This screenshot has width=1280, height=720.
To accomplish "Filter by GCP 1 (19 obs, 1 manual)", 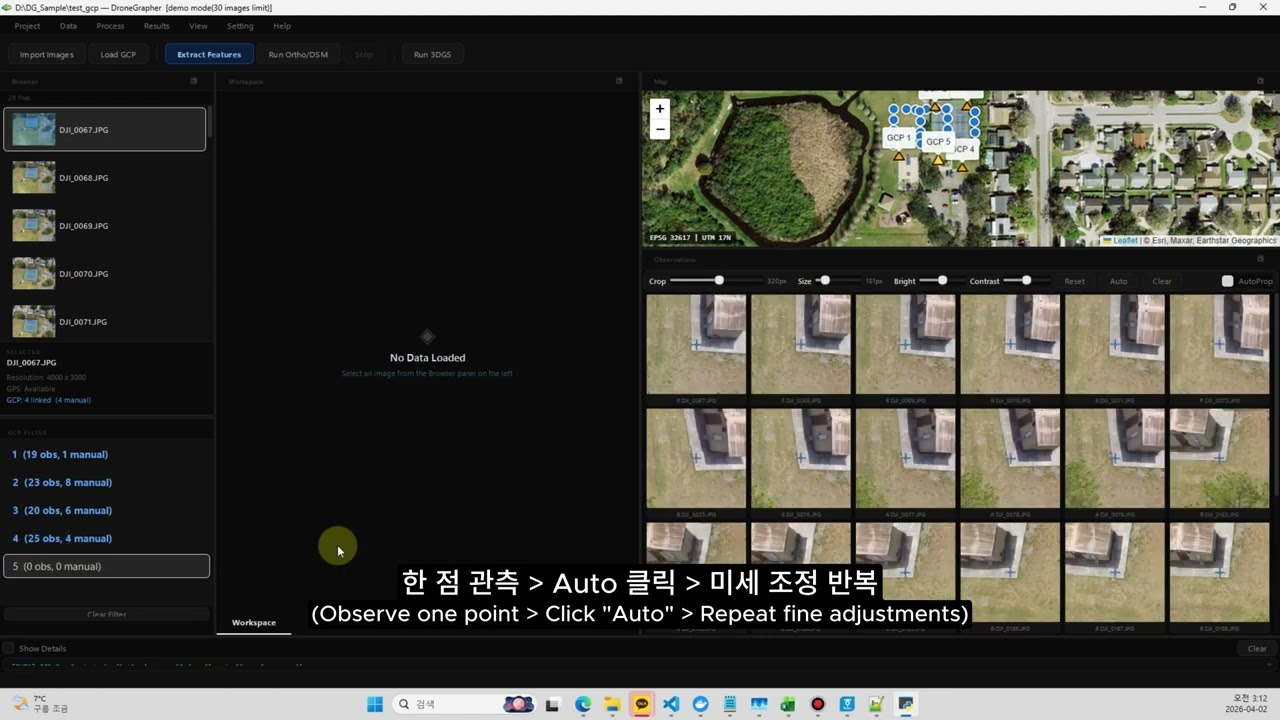I will click(x=107, y=454).
